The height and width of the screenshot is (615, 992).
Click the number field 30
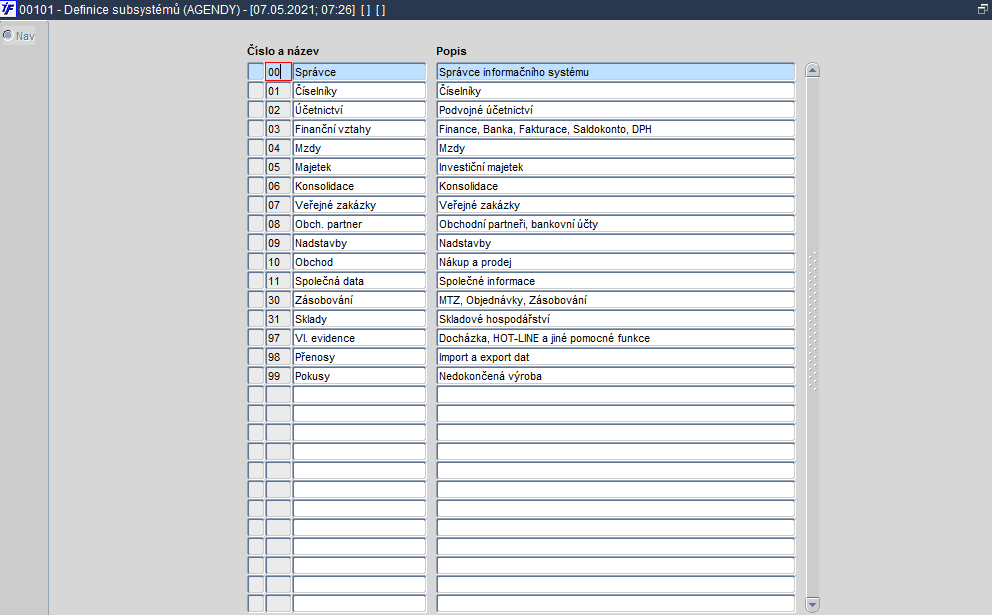click(x=278, y=299)
